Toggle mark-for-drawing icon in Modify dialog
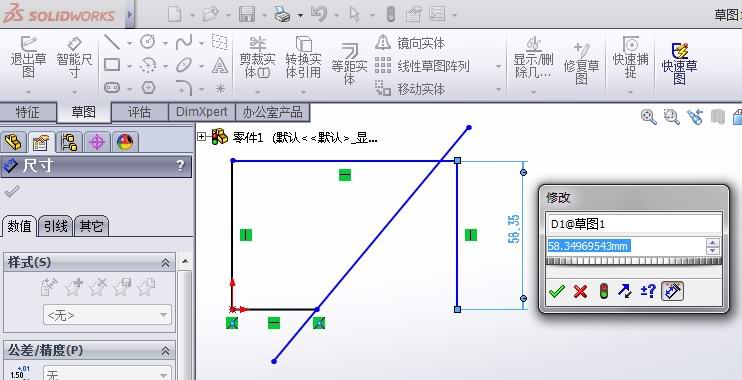The height and width of the screenshot is (380, 742). point(672,292)
